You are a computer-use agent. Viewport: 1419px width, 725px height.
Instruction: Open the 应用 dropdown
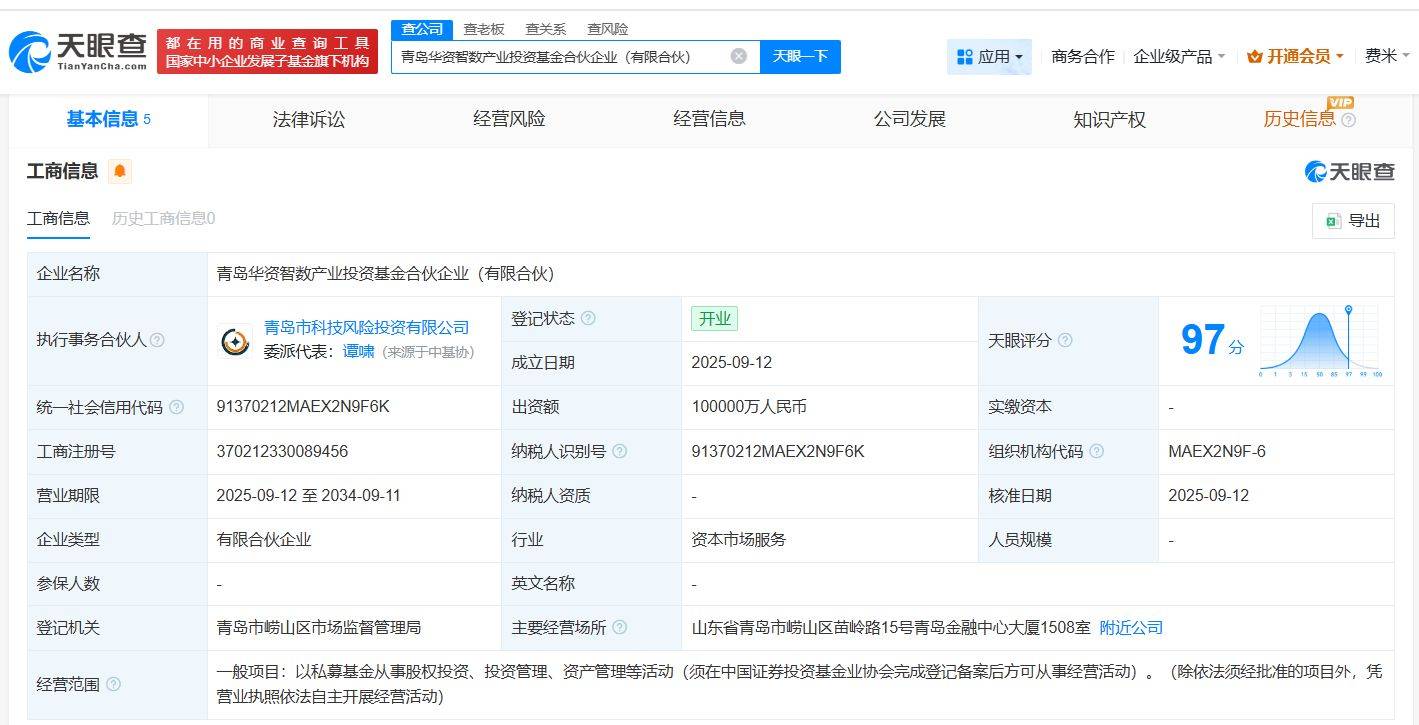tap(989, 57)
